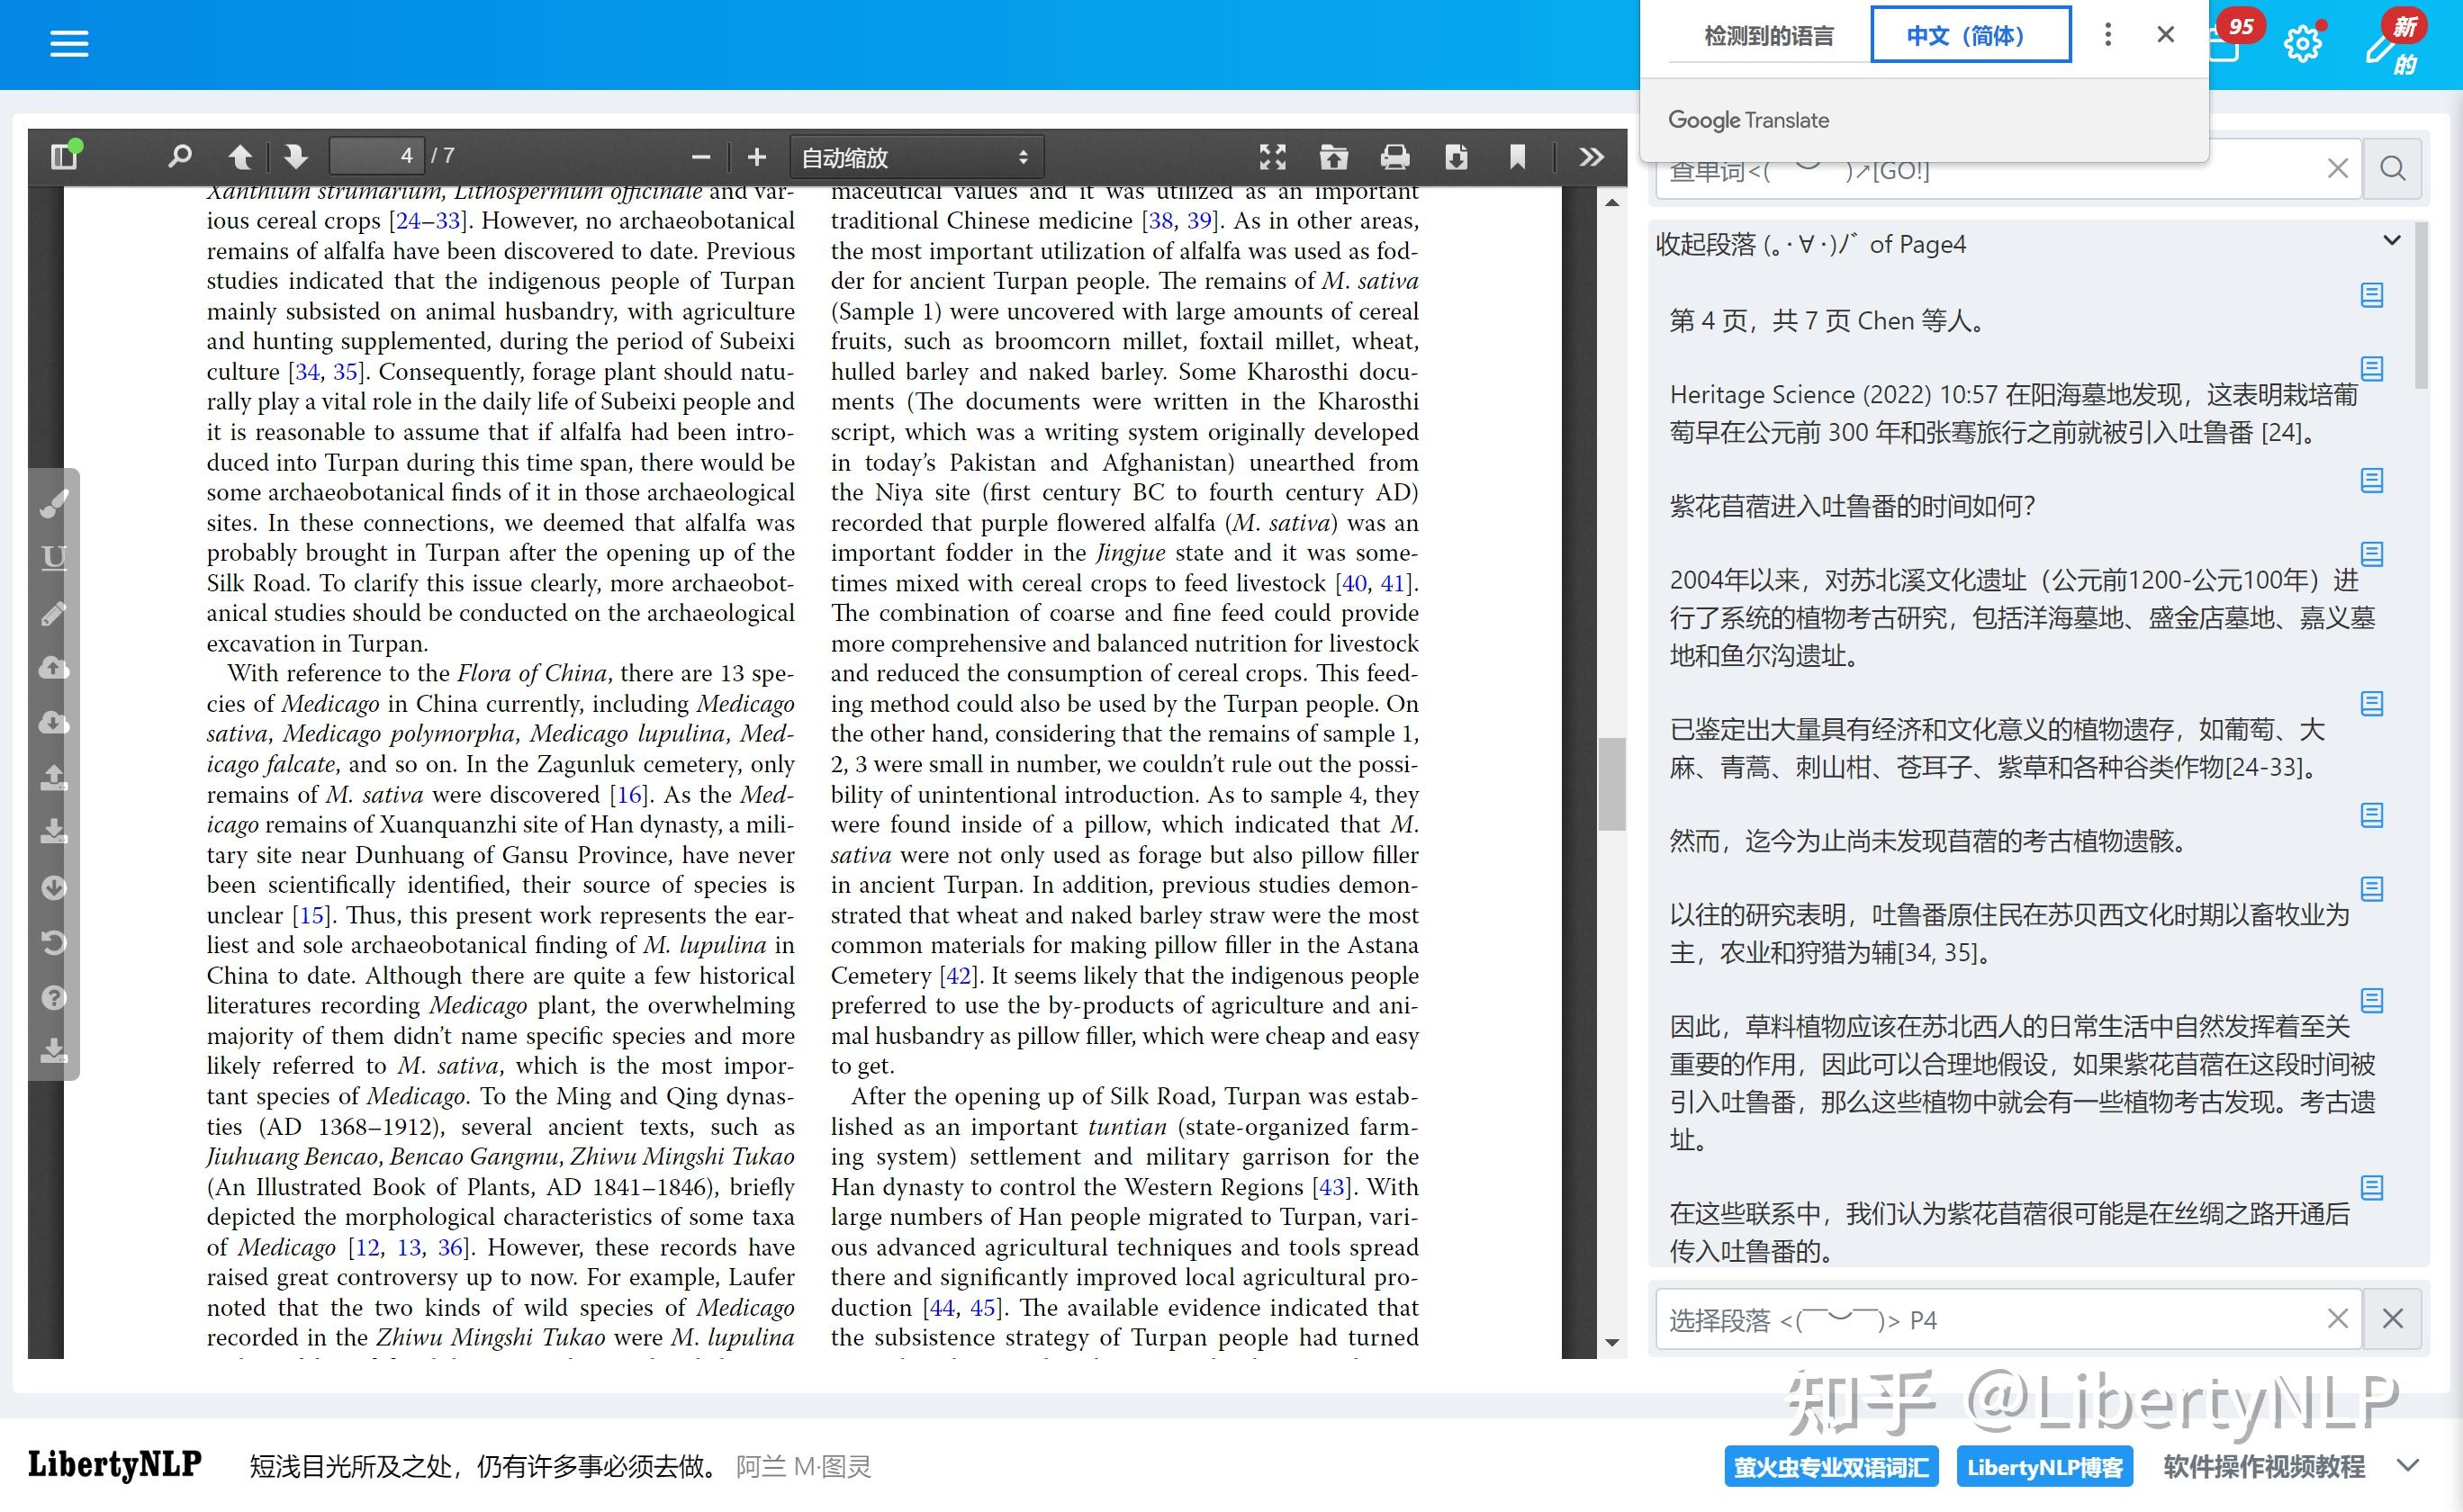Select the pencil drawing tool
The image size is (2463, 1512).
coord(54,613)
